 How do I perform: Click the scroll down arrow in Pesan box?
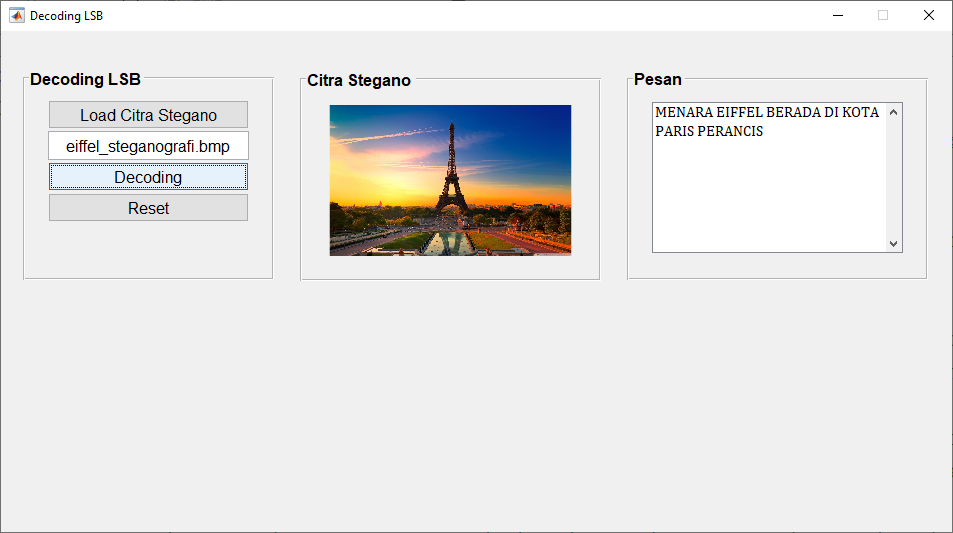(x=893, y=243)
